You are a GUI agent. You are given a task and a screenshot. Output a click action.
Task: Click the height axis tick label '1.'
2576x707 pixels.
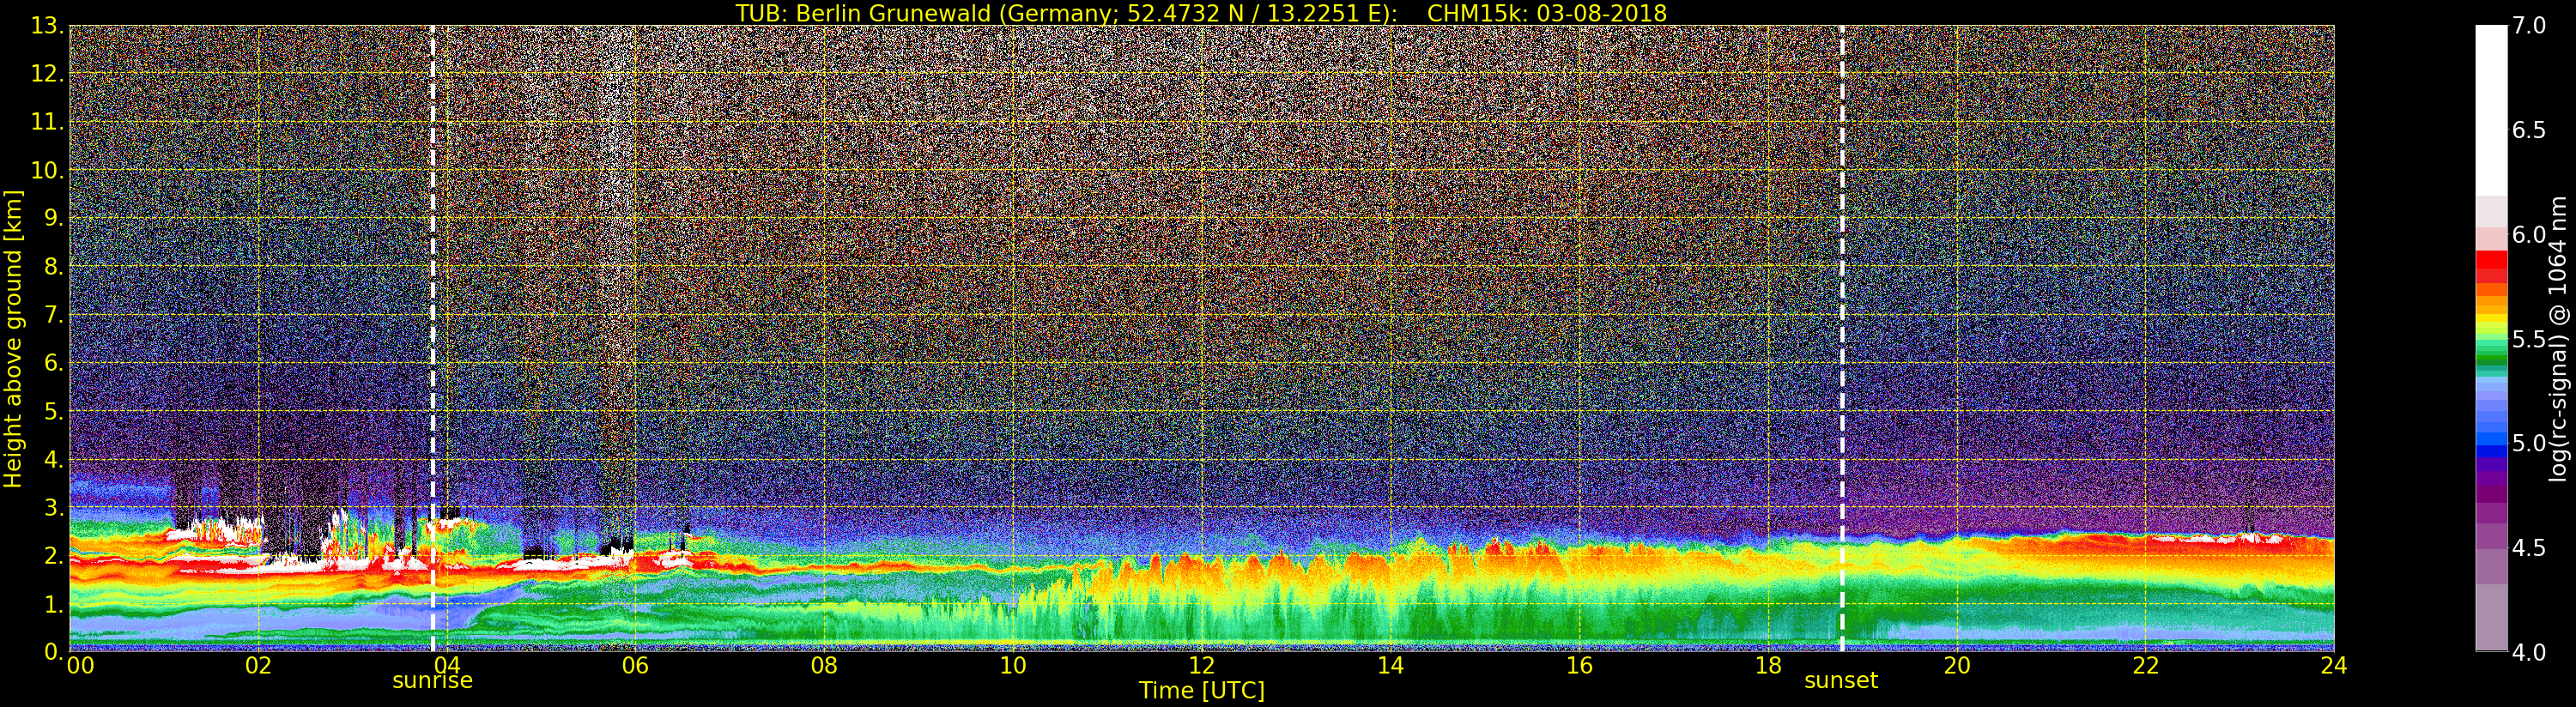point(53,604)
